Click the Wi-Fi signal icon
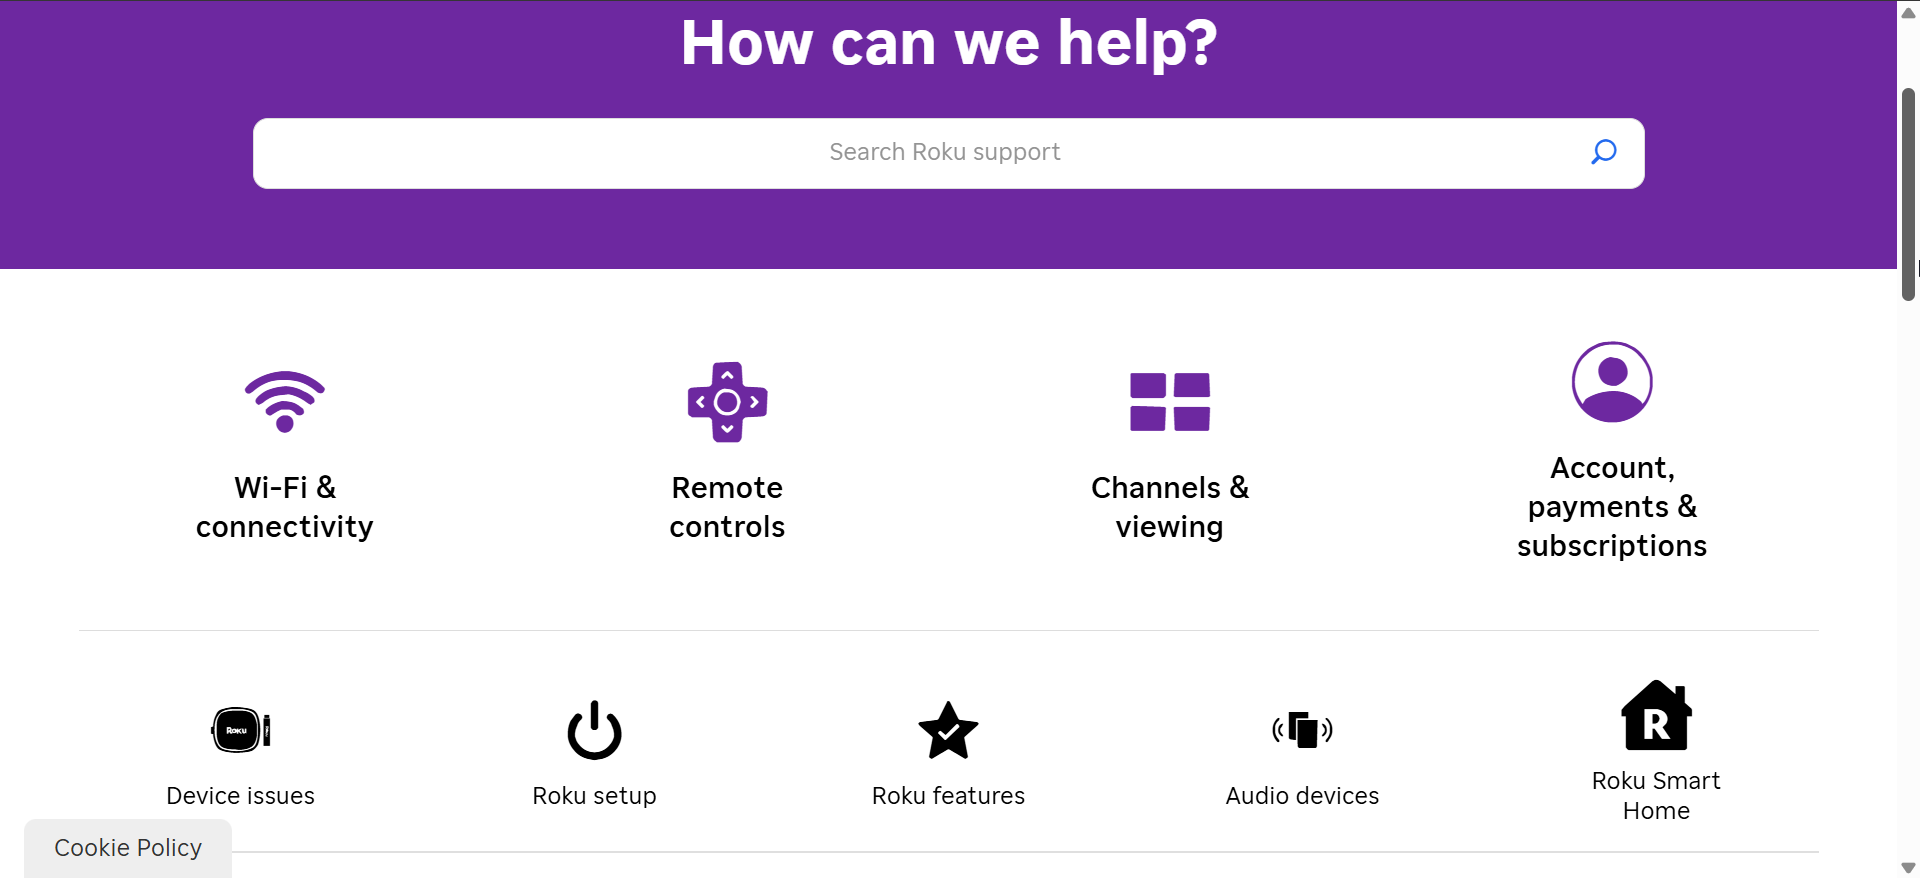1920x878 pixels. click(x=285, y=402)
